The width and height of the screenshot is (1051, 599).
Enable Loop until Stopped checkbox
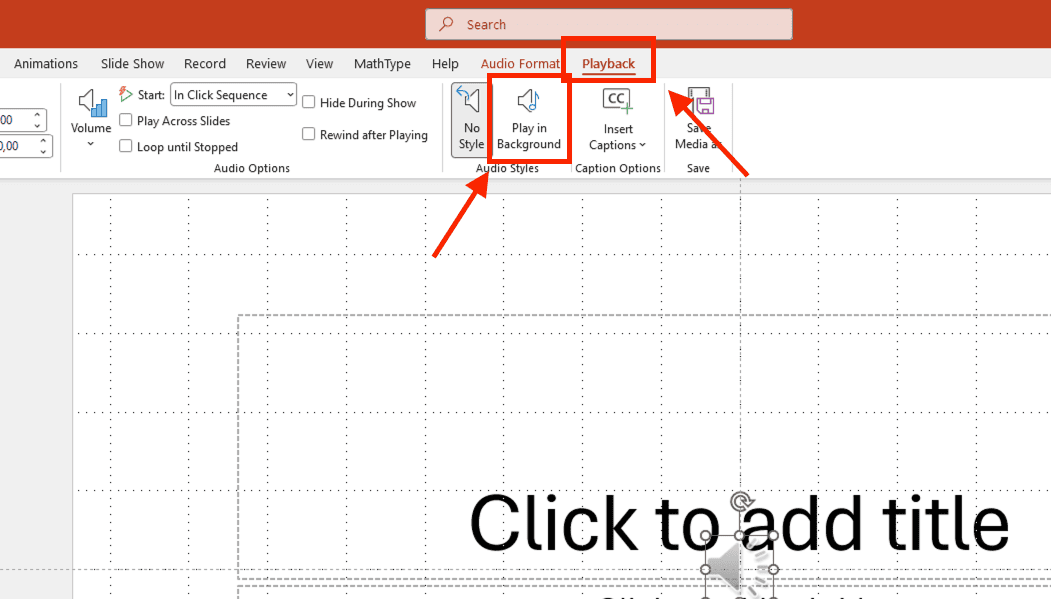pos(125,146)
